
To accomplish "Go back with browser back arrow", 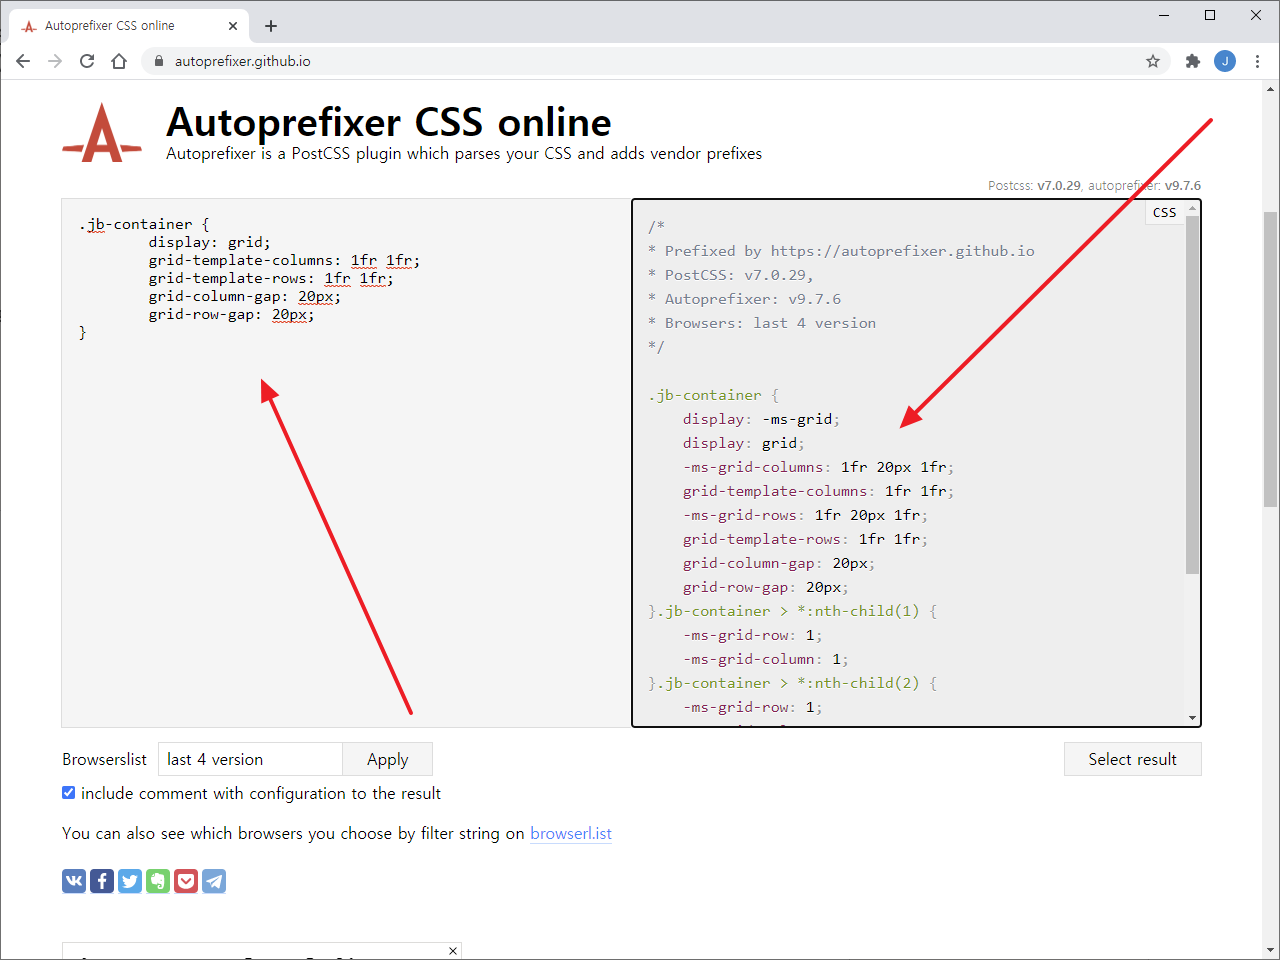I will coord(23,61).
